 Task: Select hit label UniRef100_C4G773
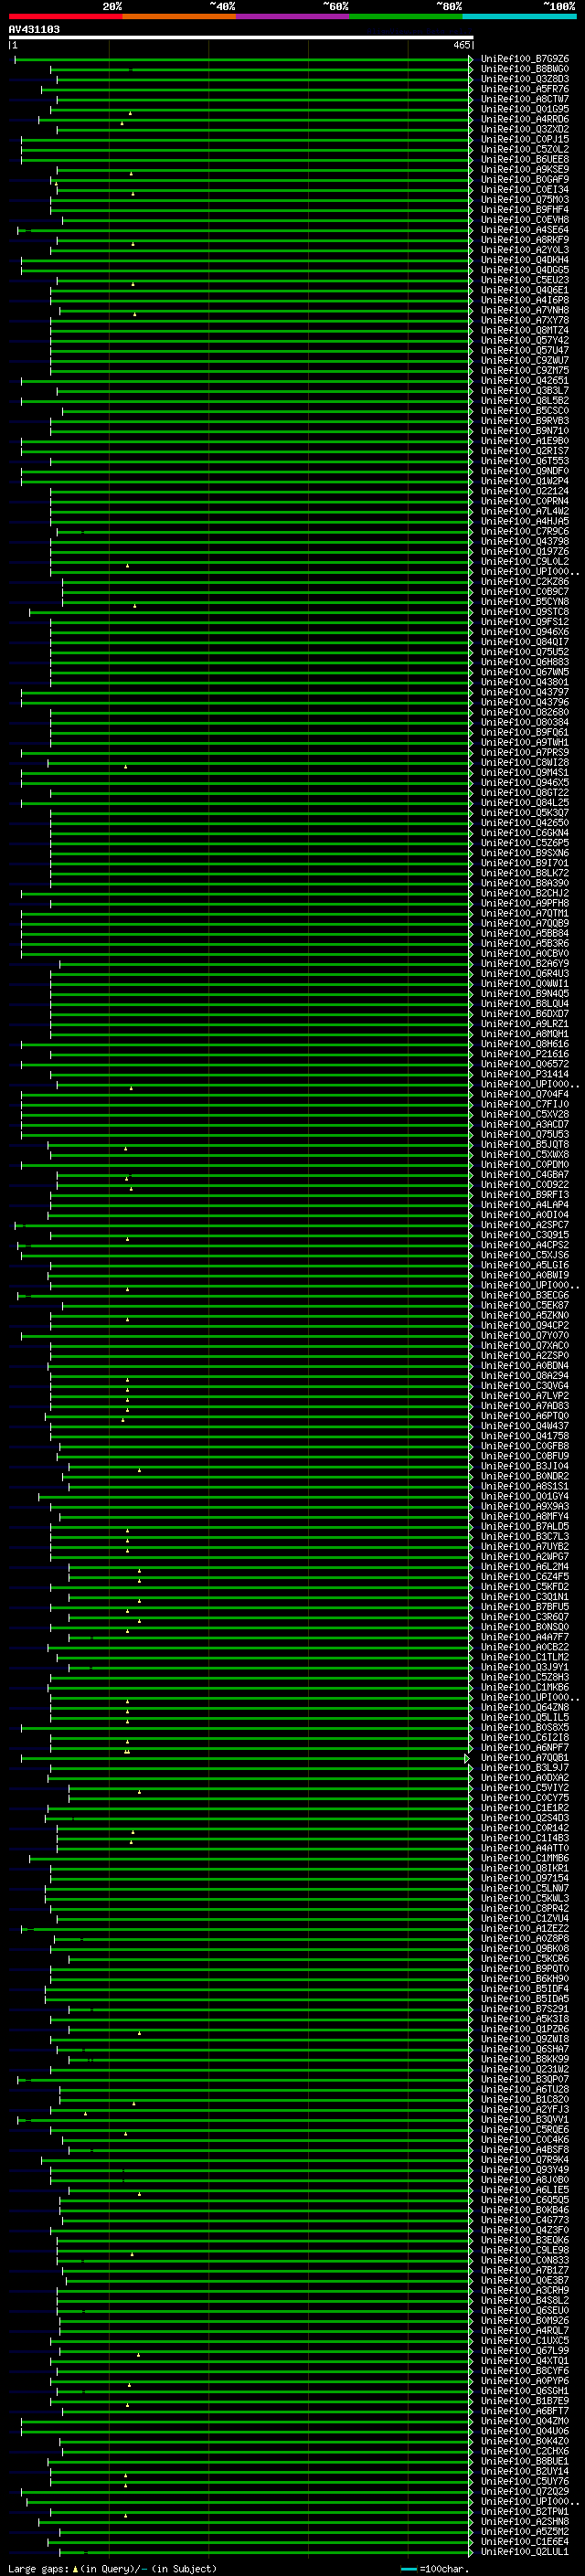tap(525, 2220)
